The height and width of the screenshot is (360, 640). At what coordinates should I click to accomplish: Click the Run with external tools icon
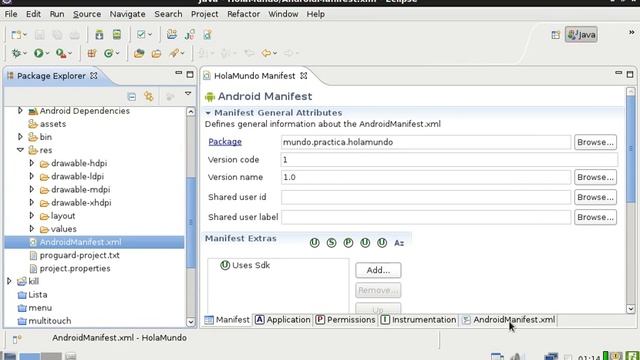point(61,53)
